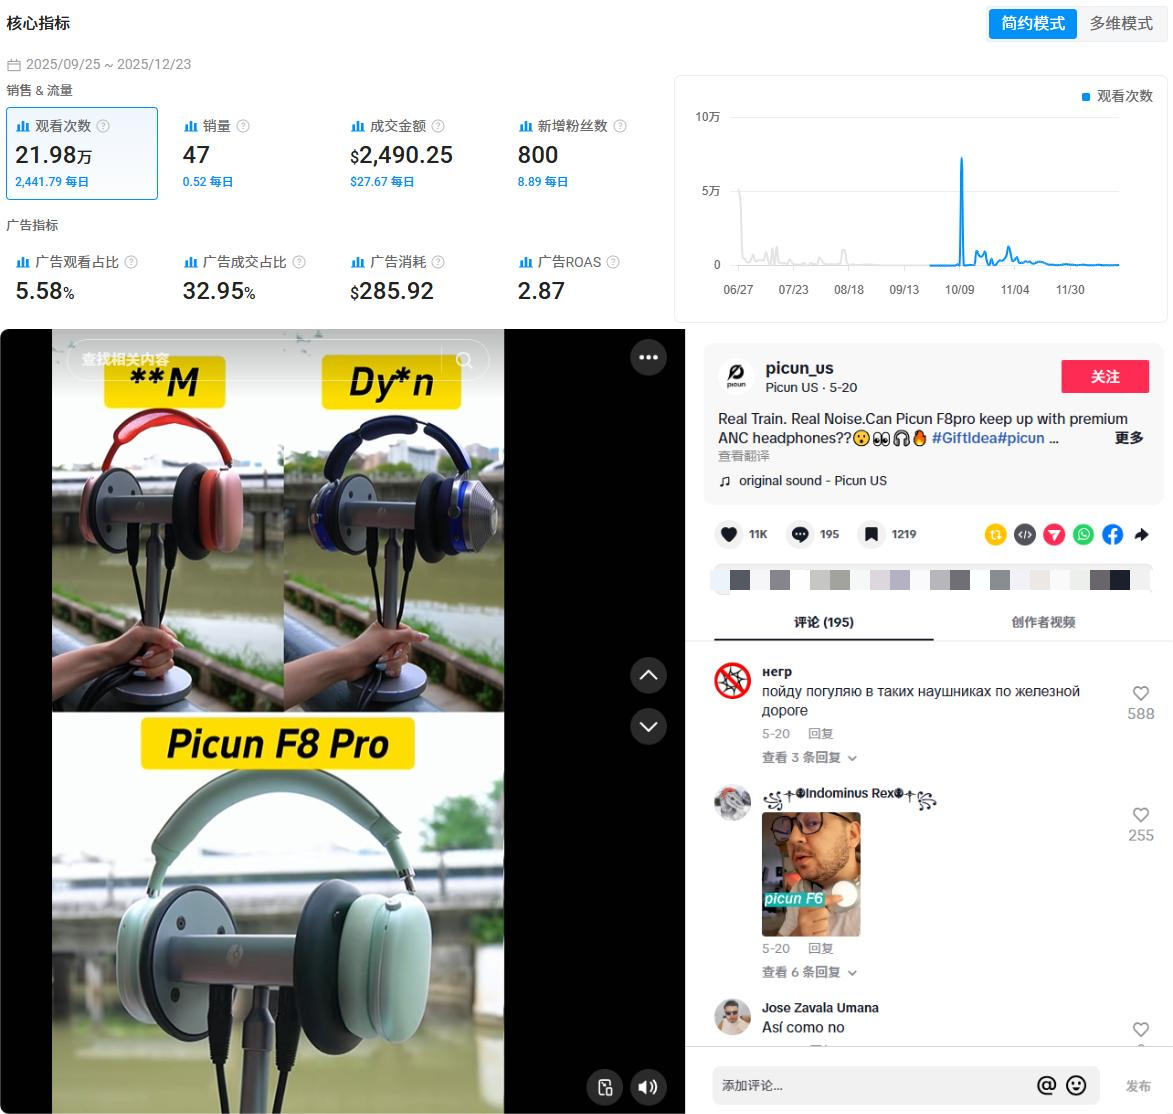Open the emoji picker smiley icon

click(x=1075, y=1086)
